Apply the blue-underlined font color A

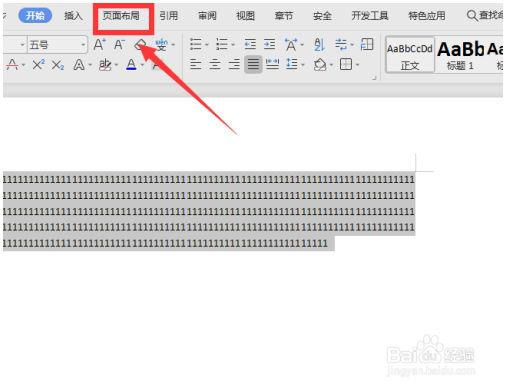click(131, 64)
